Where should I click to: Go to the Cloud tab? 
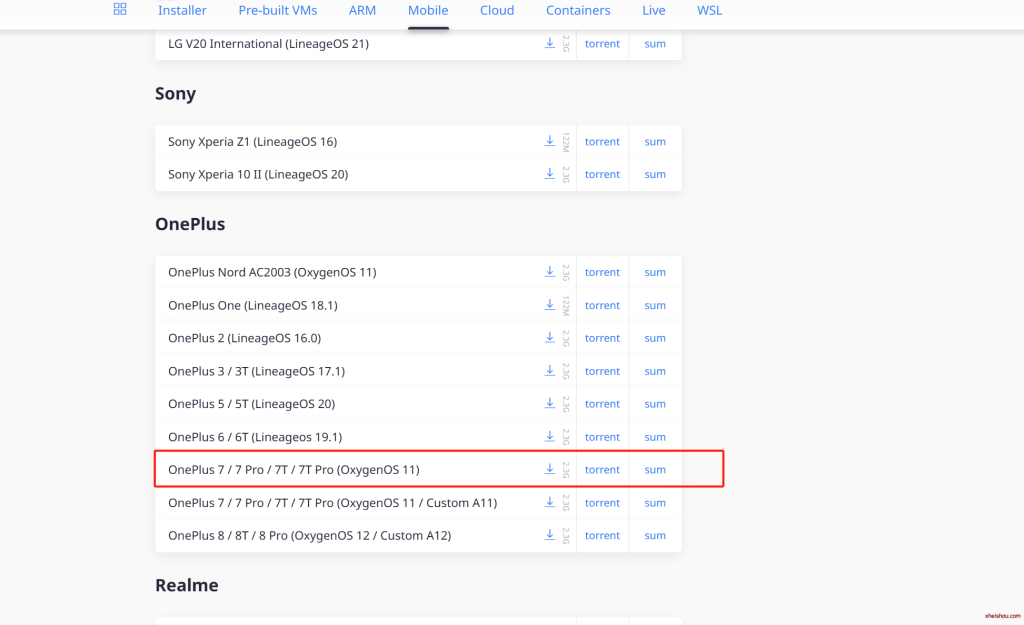pyautogui.click(x=497, y=10)
